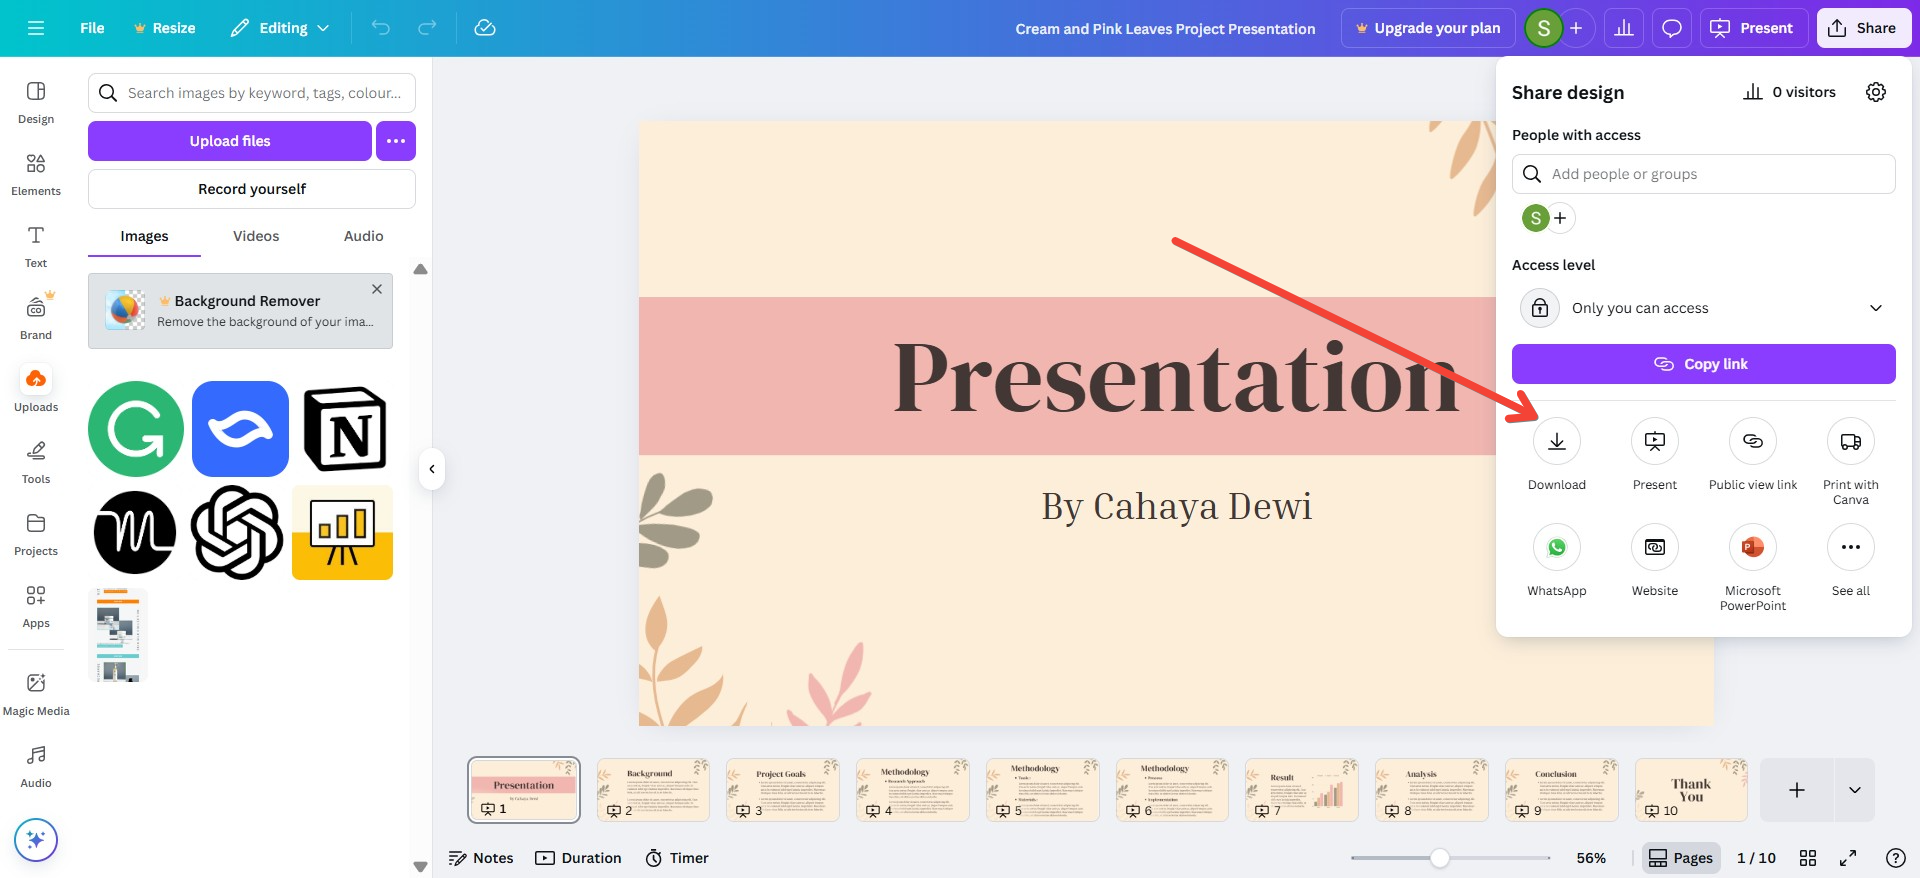Dismiss the Background Remover banner
1920x878 pixels.
tap(377, 289)
